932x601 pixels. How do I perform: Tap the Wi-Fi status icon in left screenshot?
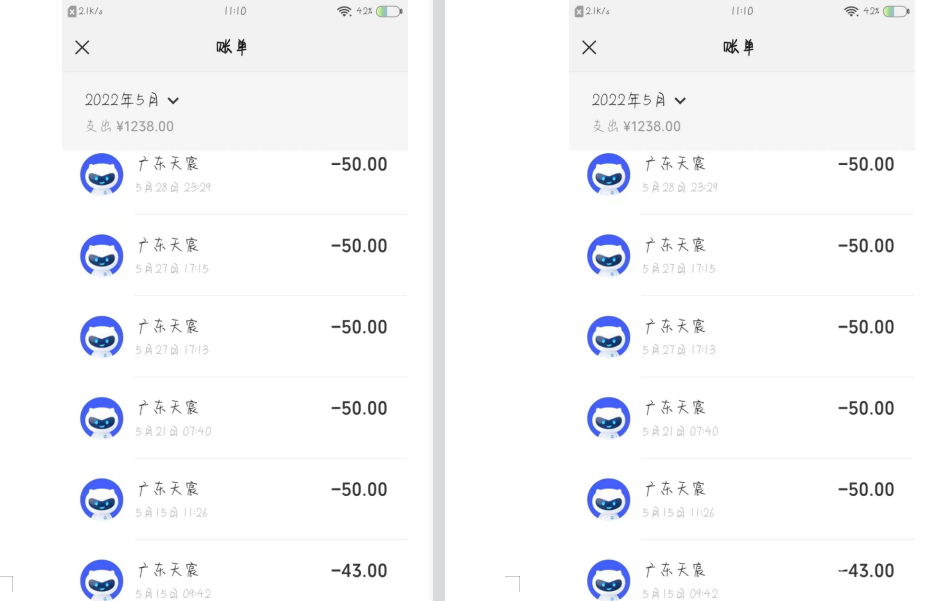[x=344, y=11]
